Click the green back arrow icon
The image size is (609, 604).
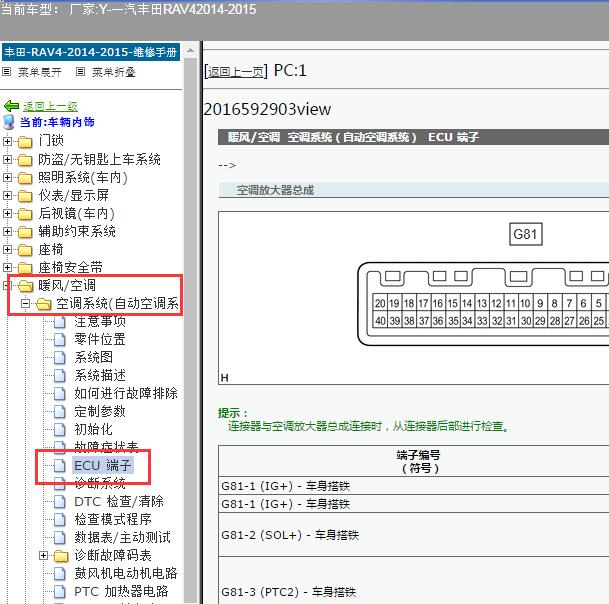coord(11,106)
